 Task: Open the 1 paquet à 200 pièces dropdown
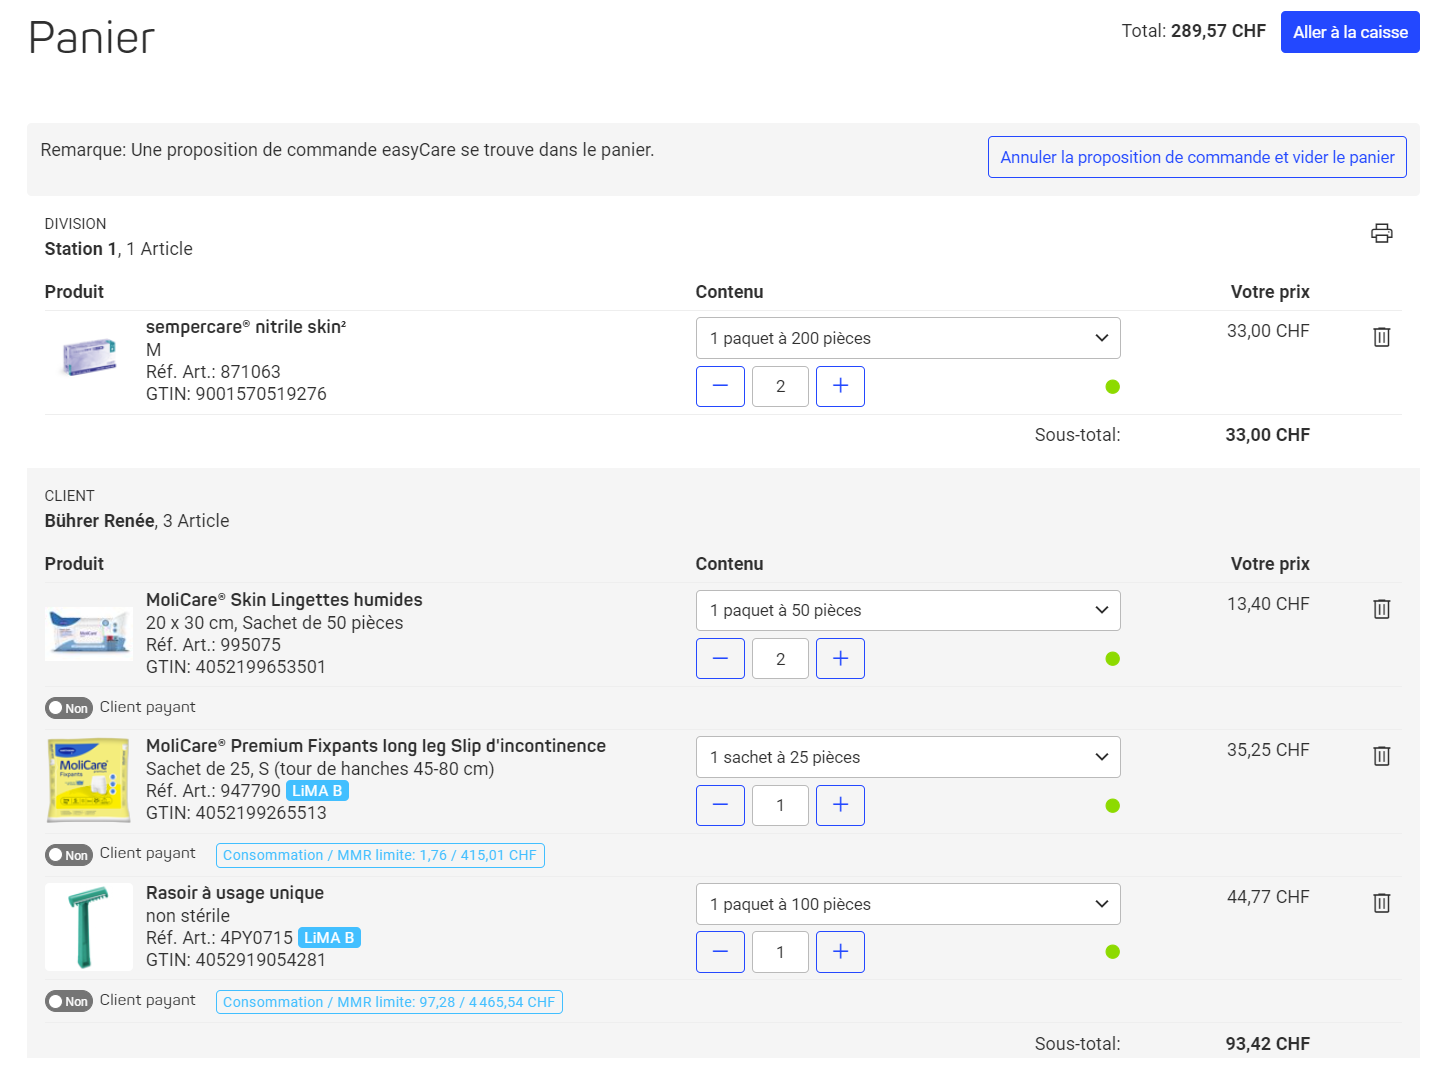(x=908, y=338)
